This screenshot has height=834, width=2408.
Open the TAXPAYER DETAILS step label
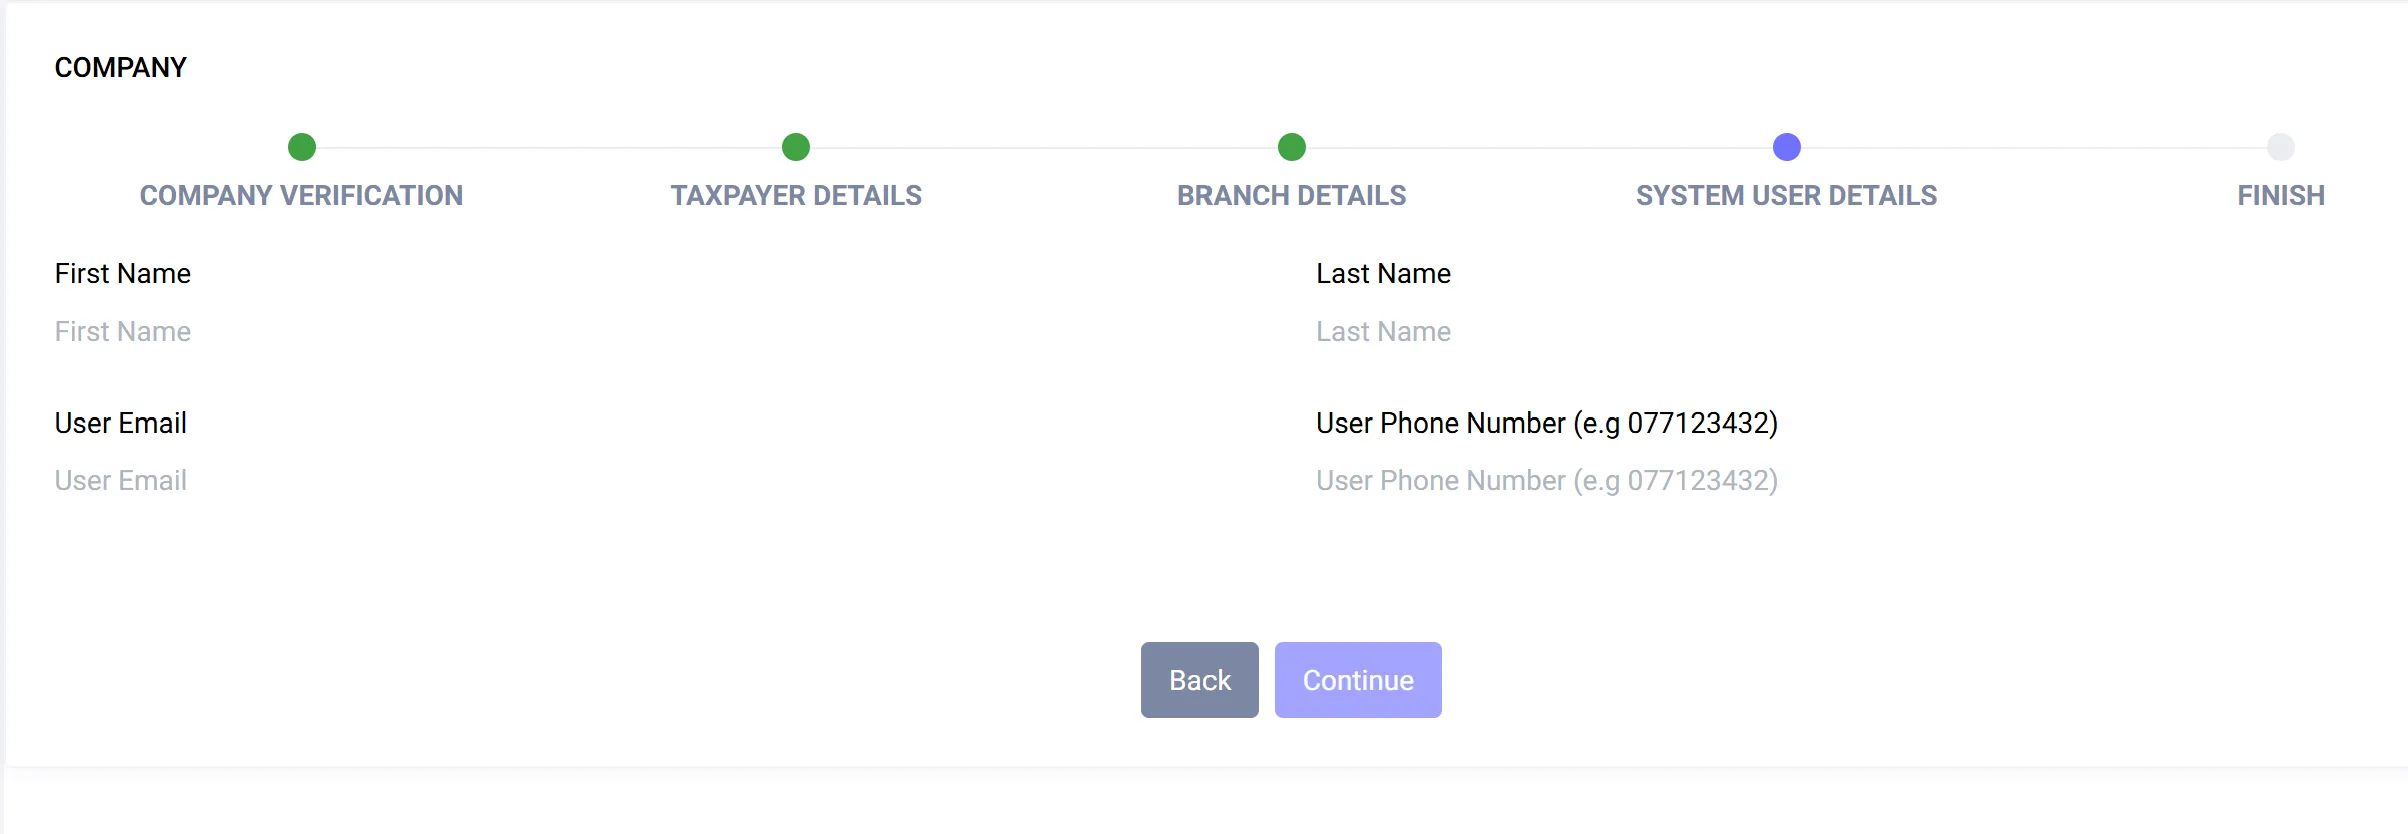click(796, 195)
